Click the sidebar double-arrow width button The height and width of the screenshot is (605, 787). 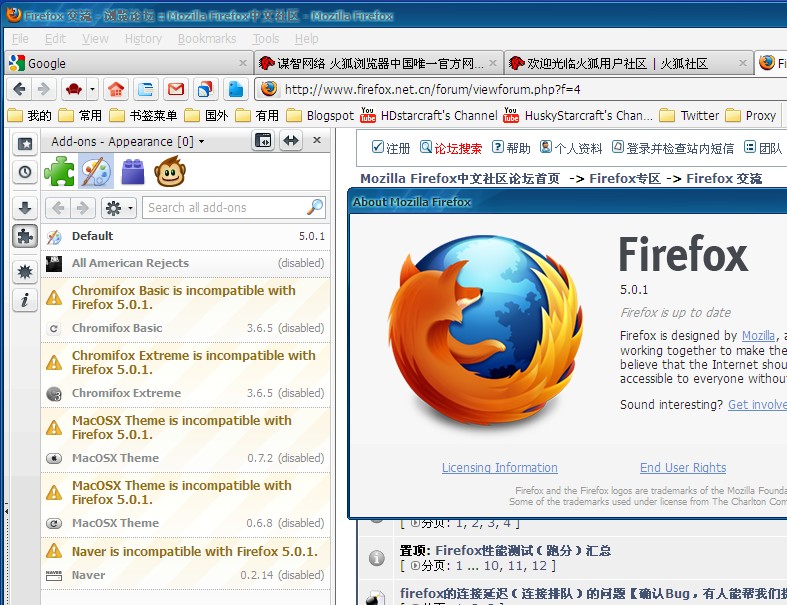click(x=291, y=141)
